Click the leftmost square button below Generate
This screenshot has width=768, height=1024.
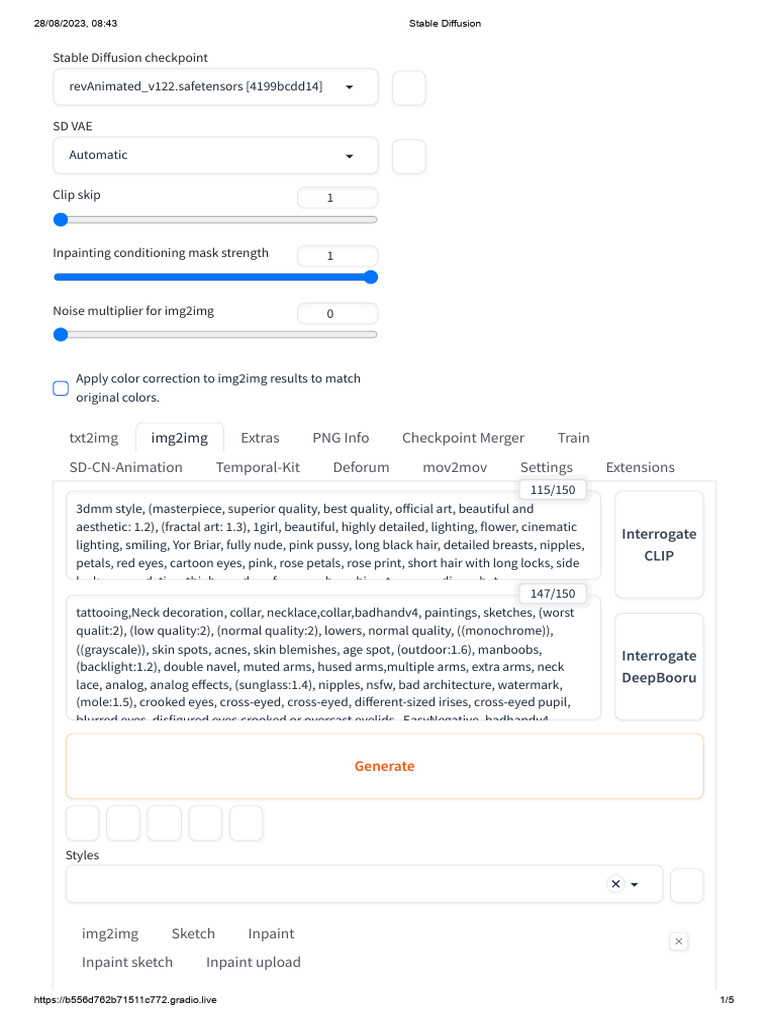click(x=83, y=823)
